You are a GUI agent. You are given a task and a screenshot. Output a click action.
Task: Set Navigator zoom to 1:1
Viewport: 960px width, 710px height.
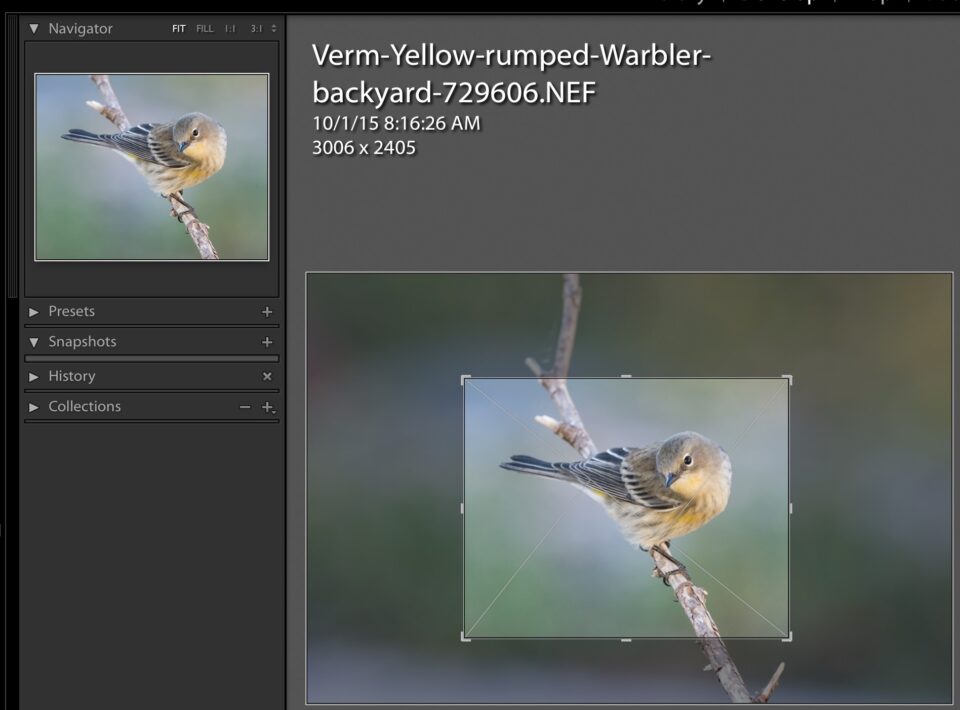(231, 29)
